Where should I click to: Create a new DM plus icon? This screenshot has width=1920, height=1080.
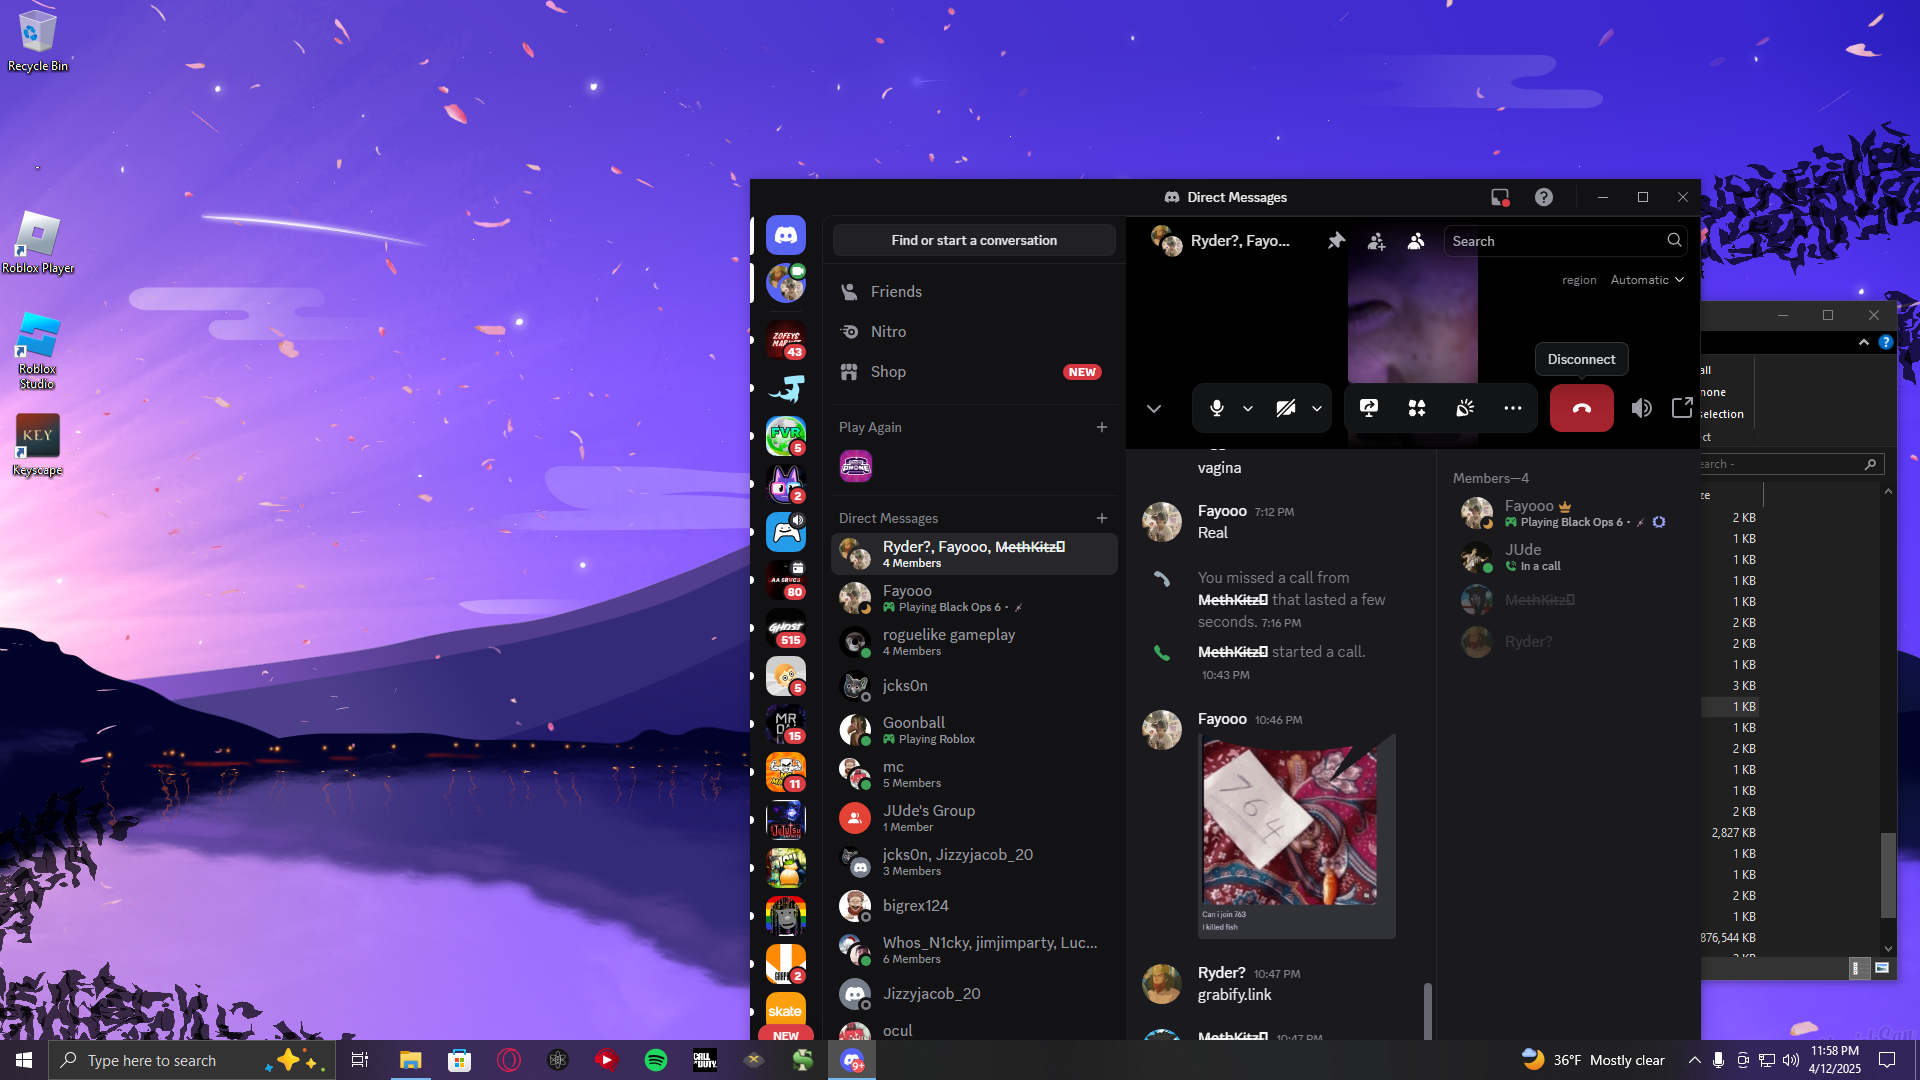tap(1102, 518)
